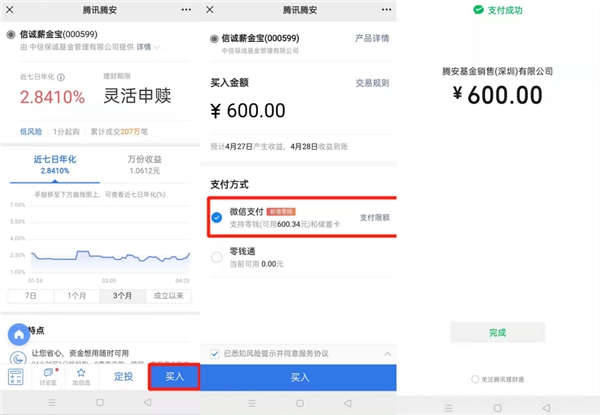Tap the 新增零钱 red tag
600x415 pixels.
pos(281,212)
